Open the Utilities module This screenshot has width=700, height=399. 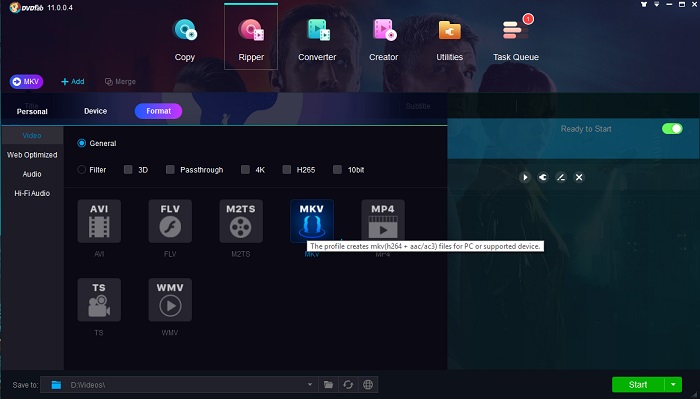pyautogui.click(x=449, y=39)
